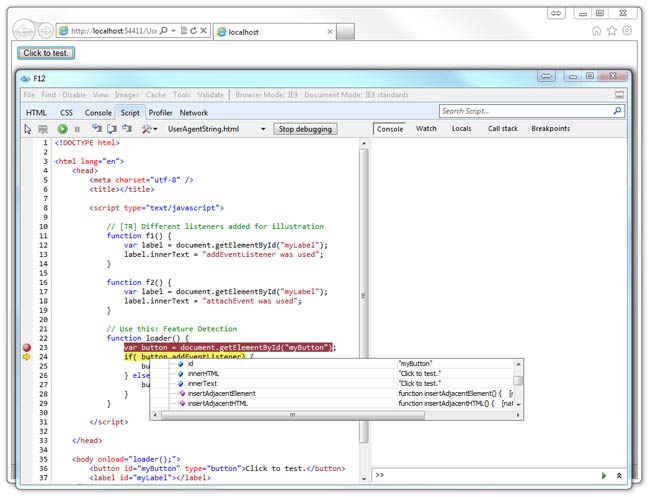Open the Watch tab
Image resolution: width=650 pixels, height=497 pixels.
(x=426, y=128)
